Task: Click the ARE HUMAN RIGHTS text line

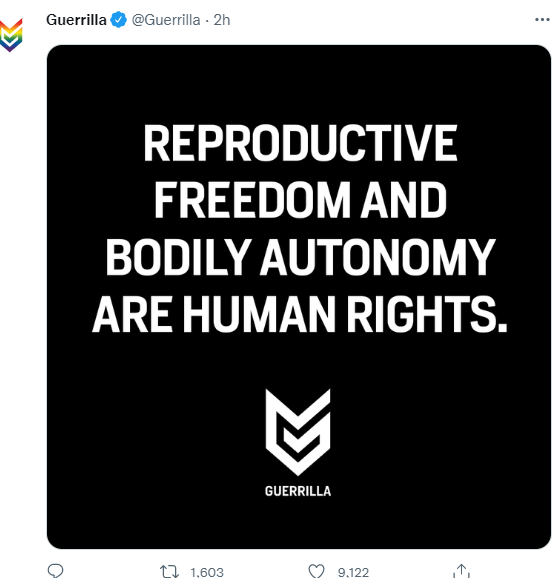Action: [x=300, y=314]
